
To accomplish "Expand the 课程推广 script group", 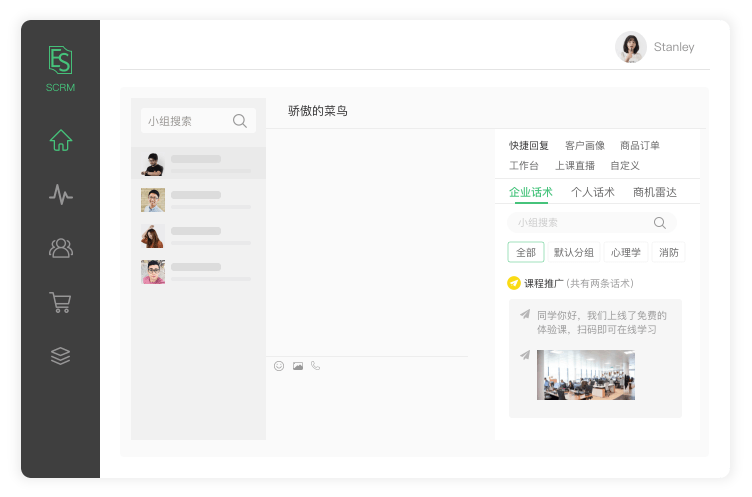I will coord(544,283).
